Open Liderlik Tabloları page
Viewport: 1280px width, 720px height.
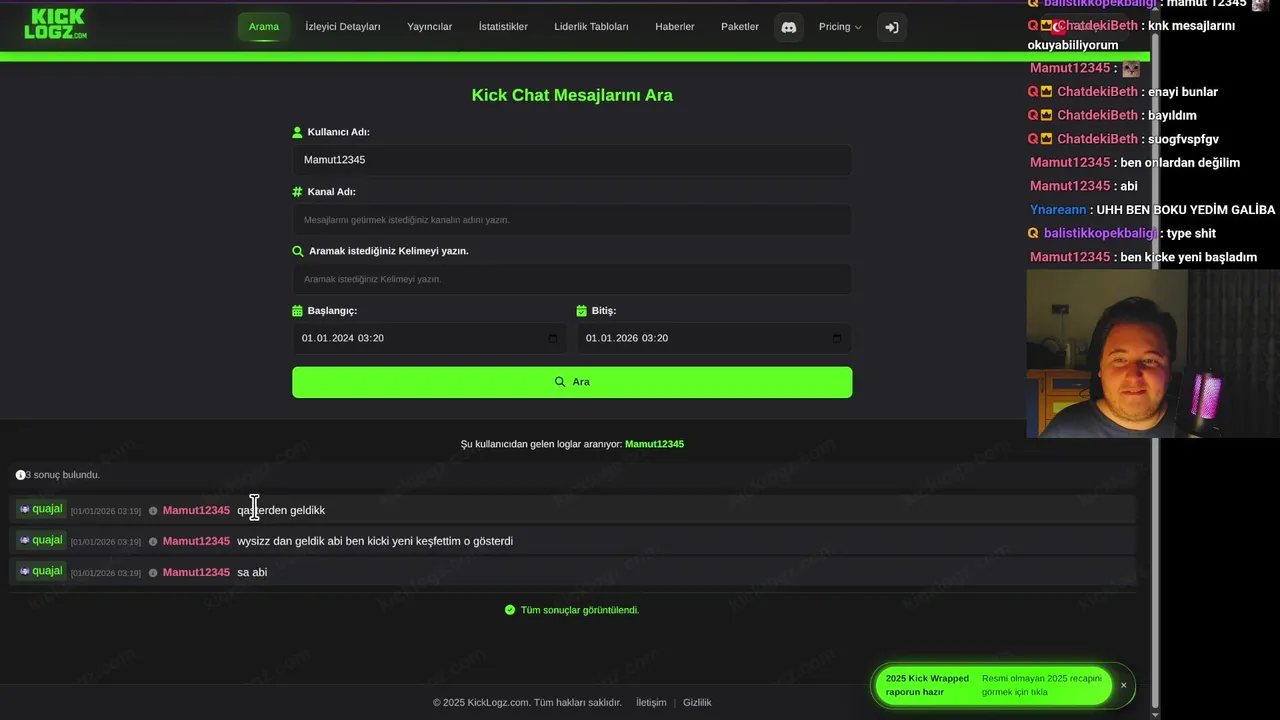[x=591, y=27]
